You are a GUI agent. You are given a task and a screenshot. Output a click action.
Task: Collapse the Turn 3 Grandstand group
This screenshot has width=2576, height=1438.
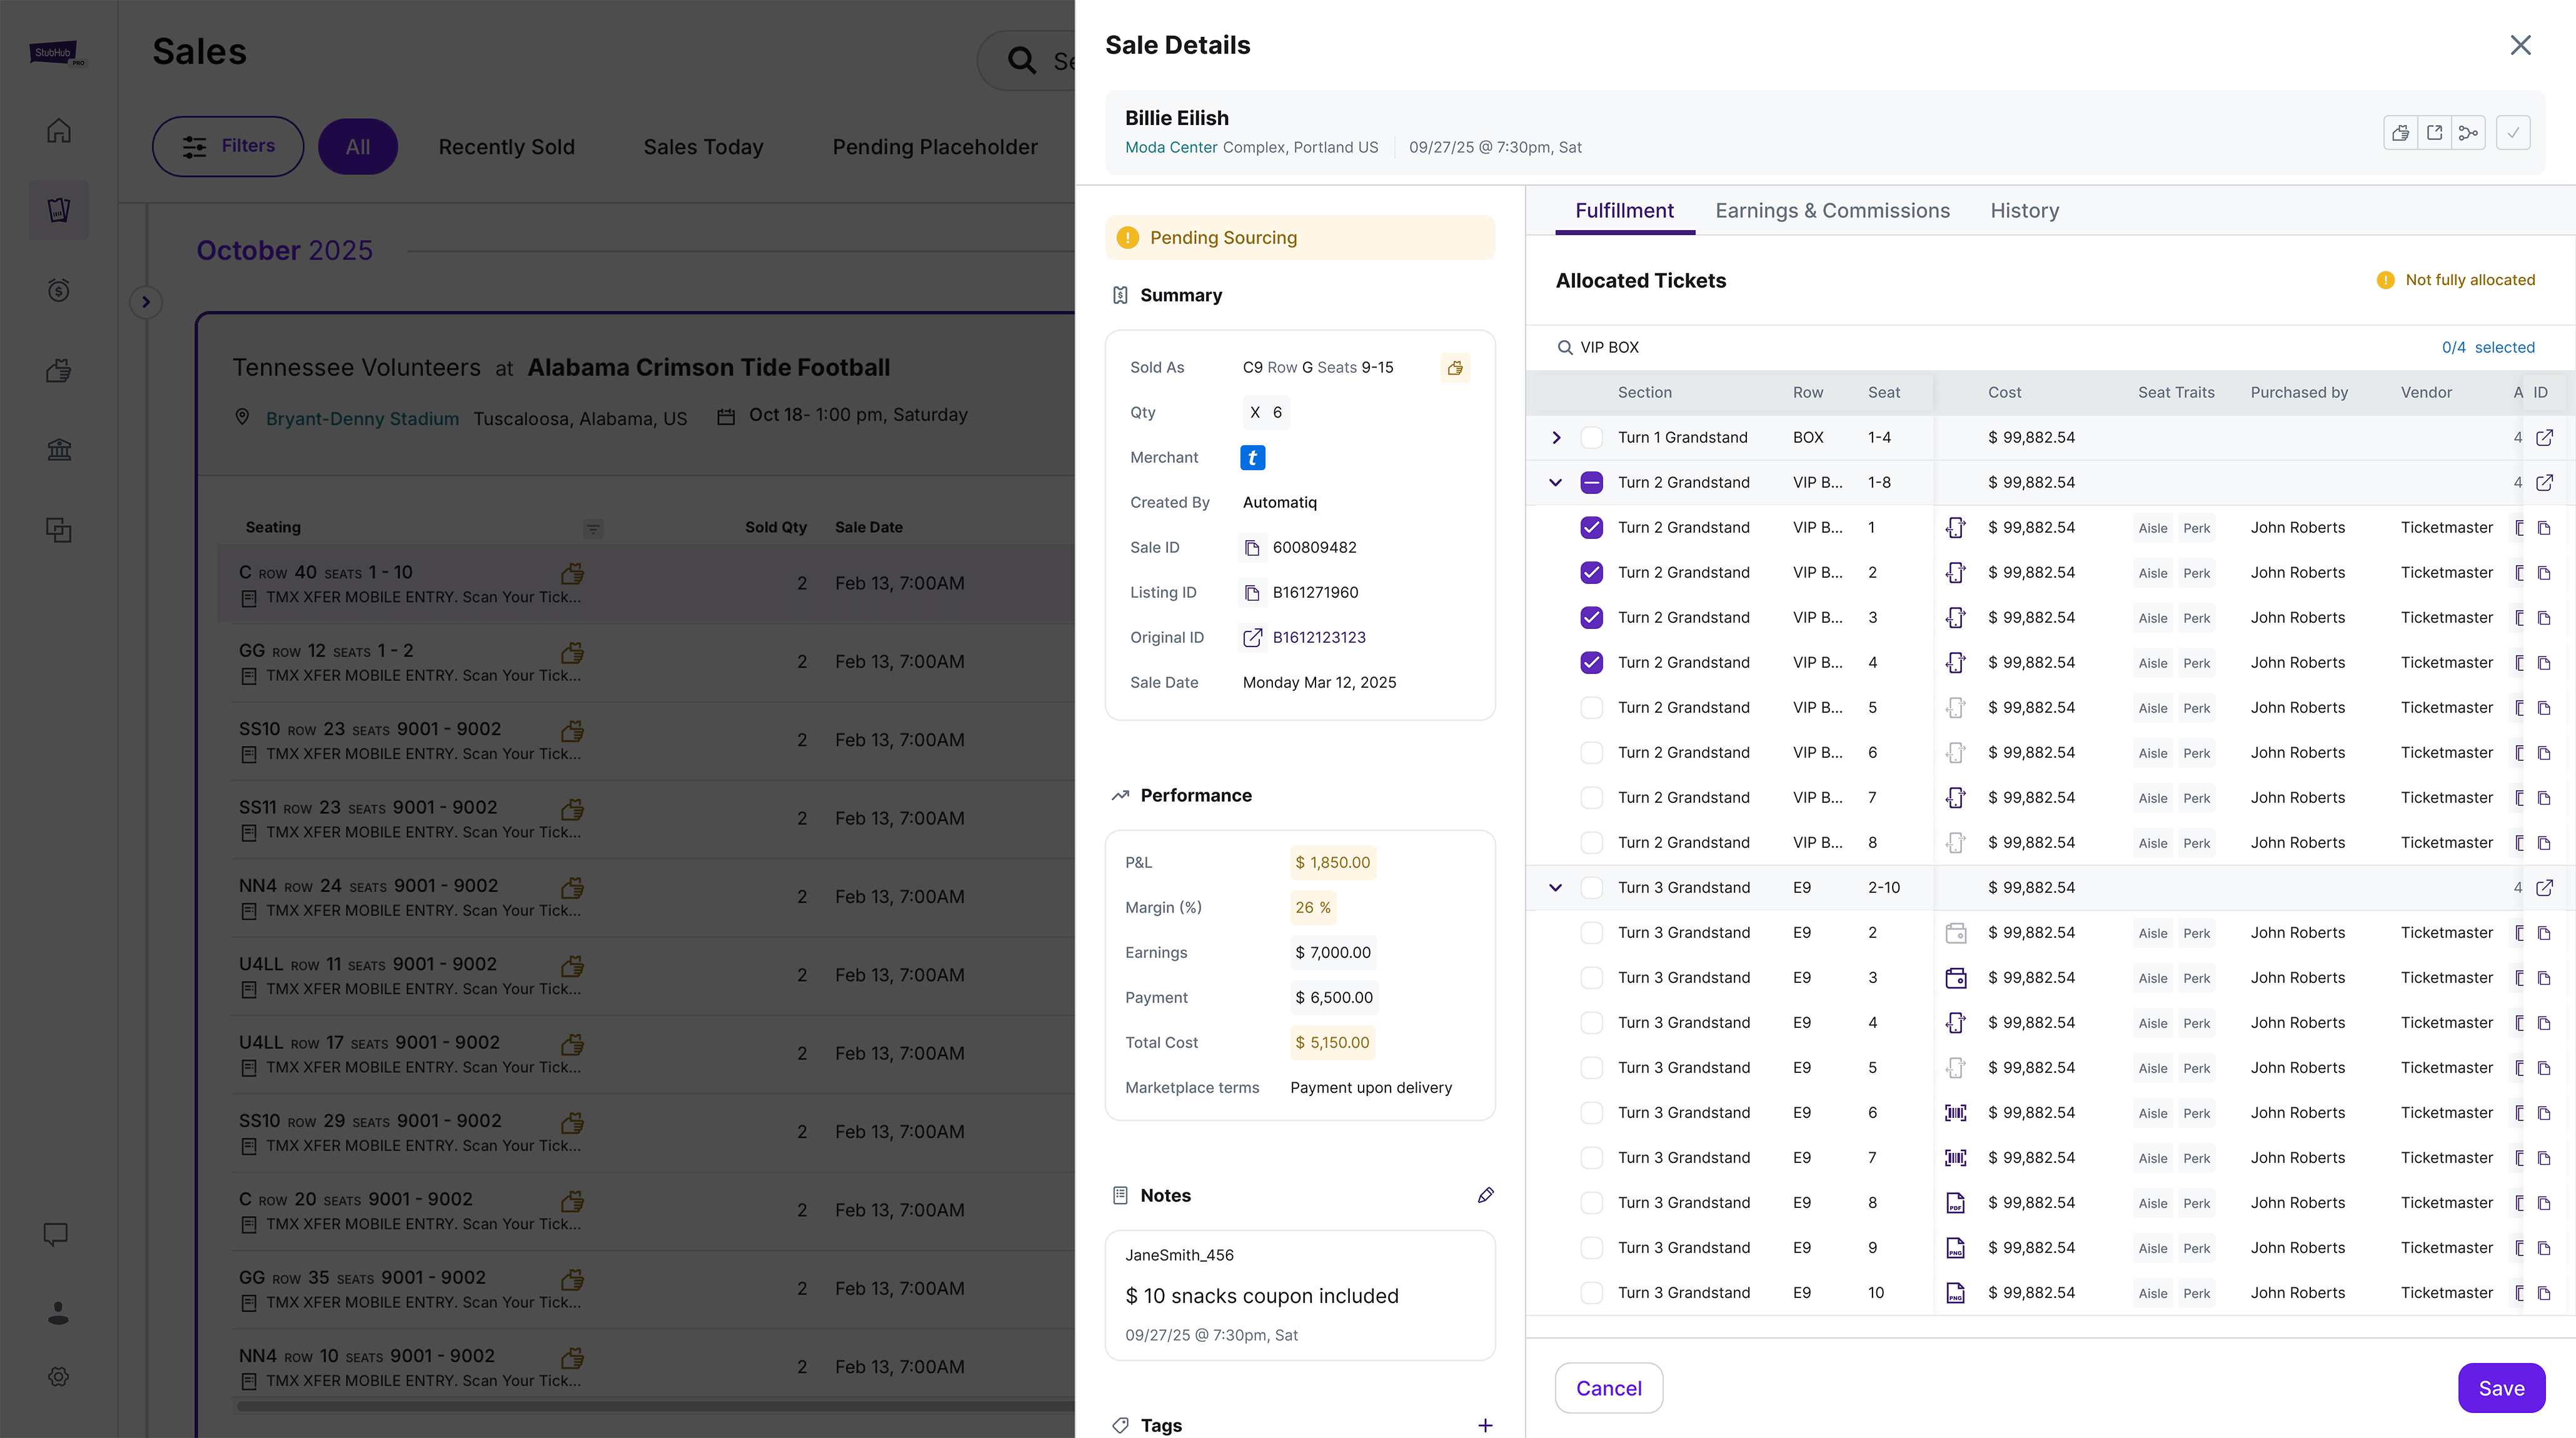tap(1556, 887)
